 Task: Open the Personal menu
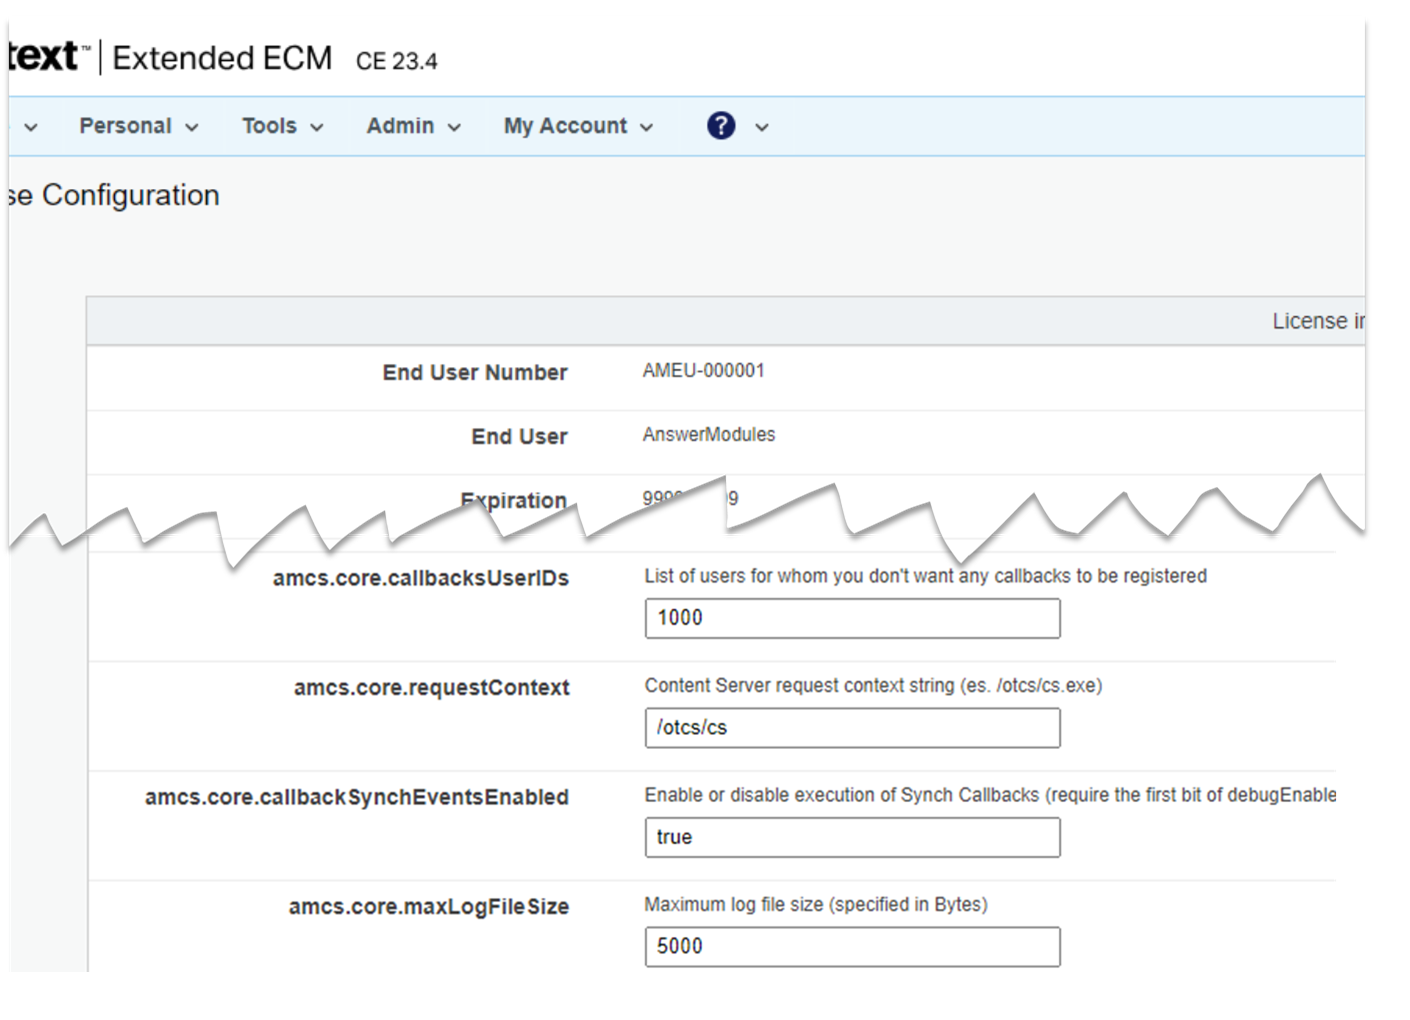pyautogui.click(x=126, y=126)
